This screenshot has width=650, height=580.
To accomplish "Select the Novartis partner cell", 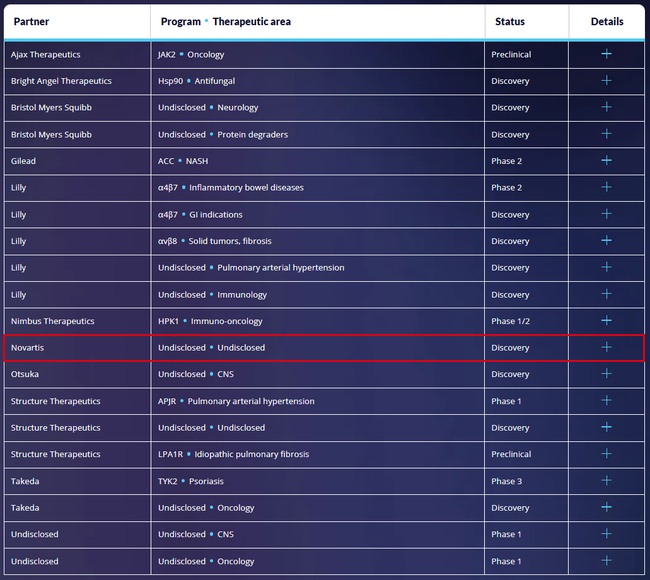I will pyautogui.click(x=78, y=347).
